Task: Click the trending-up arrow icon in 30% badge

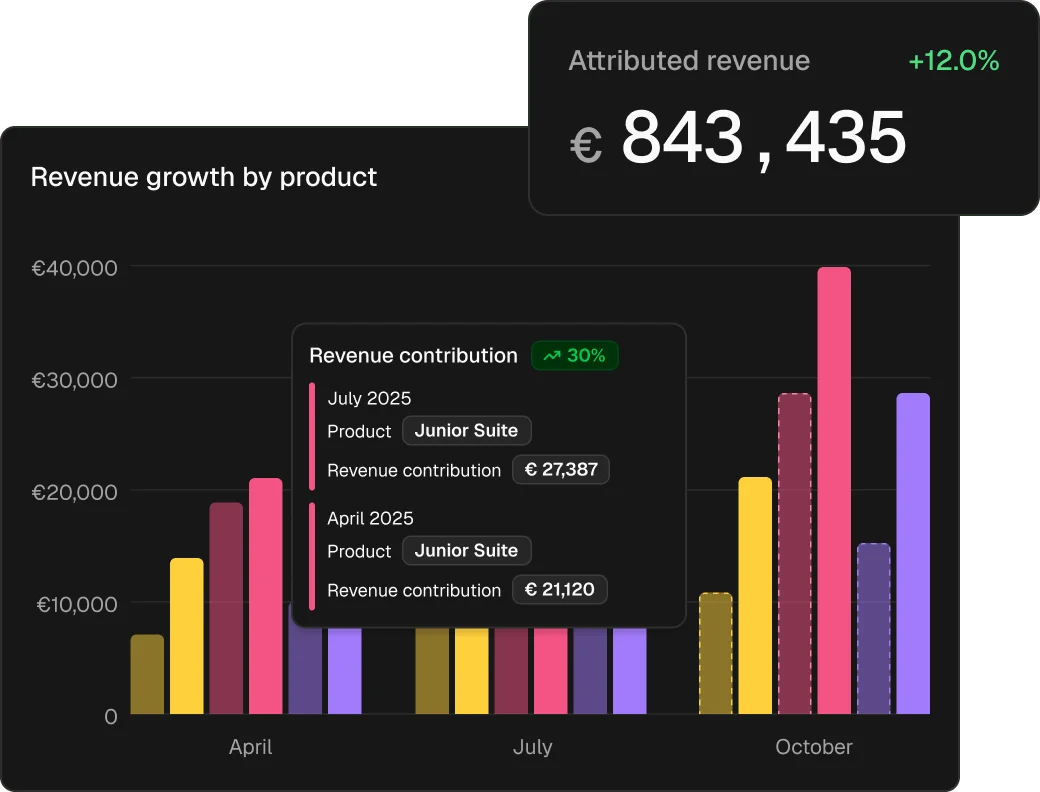Action: [x=552, y=356]
